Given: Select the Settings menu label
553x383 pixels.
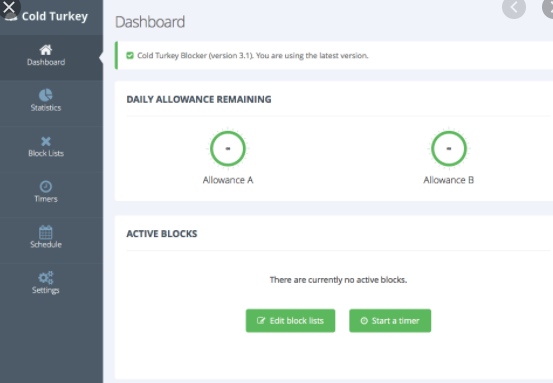Looking at the screenshot, I should tap(46, 290).
